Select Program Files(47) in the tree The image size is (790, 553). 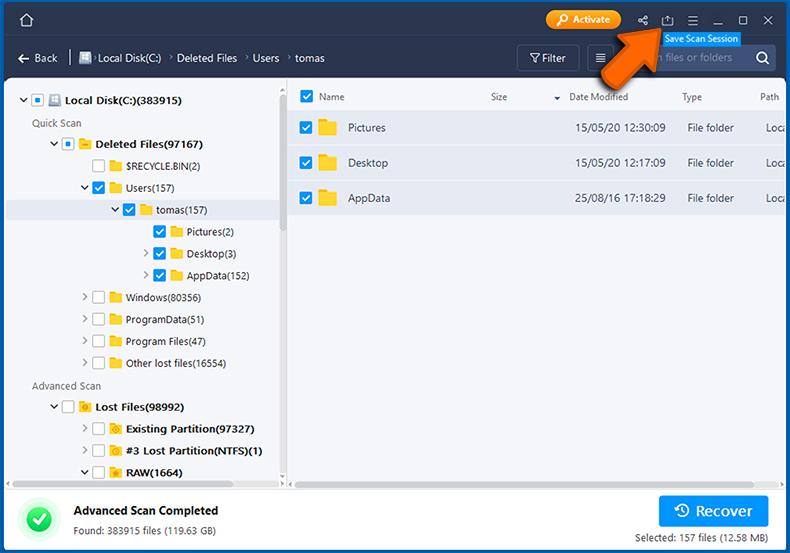166,341
